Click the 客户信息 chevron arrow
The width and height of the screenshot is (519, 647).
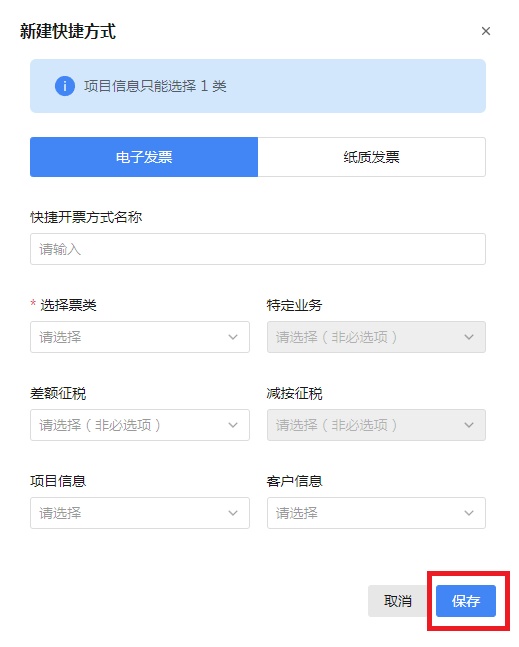[469, 513]
